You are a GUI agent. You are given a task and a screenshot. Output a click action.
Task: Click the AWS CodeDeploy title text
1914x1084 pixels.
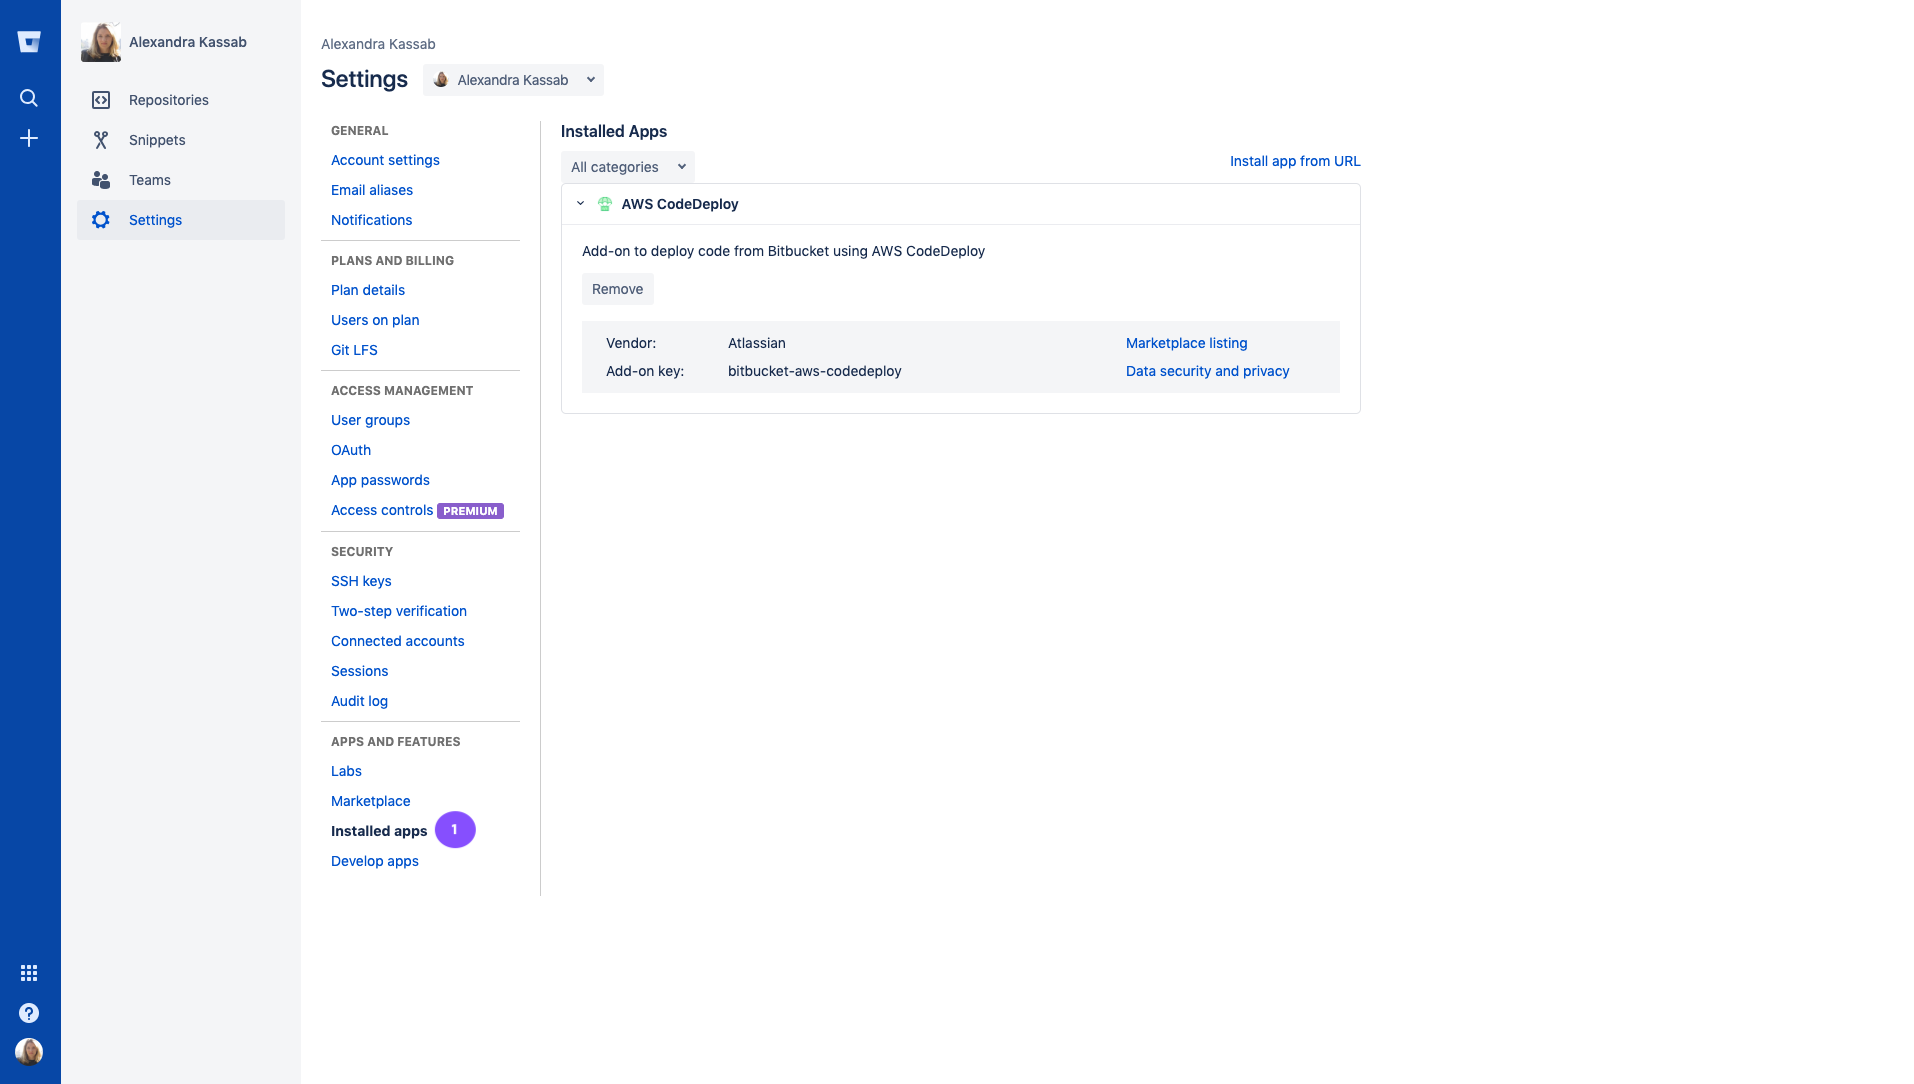click(680, 204)
